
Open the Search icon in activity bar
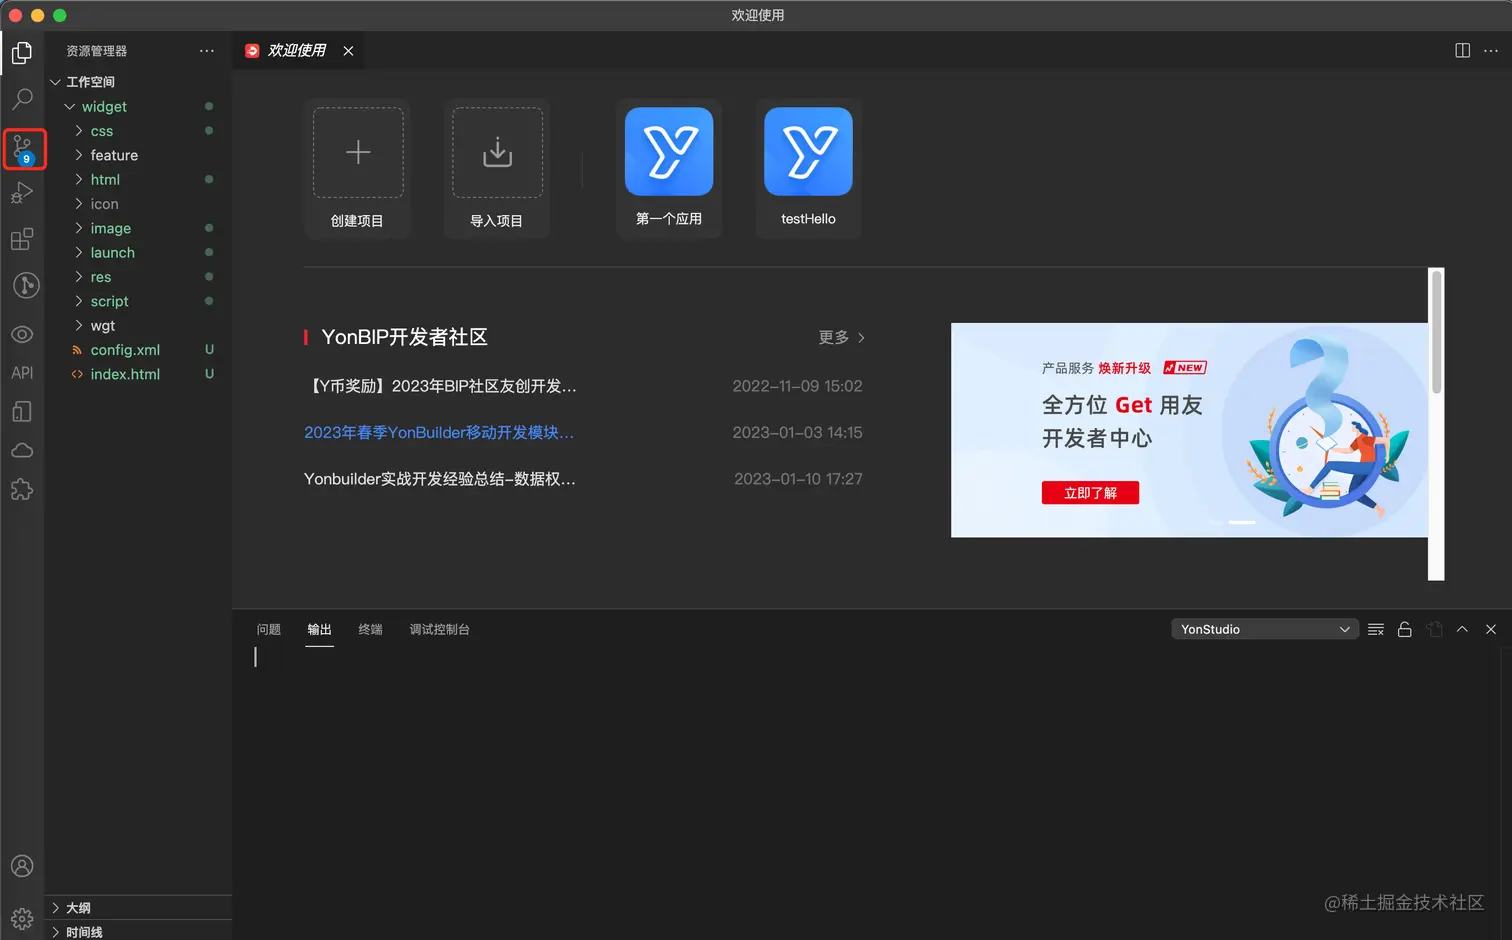tap(22, 99)
